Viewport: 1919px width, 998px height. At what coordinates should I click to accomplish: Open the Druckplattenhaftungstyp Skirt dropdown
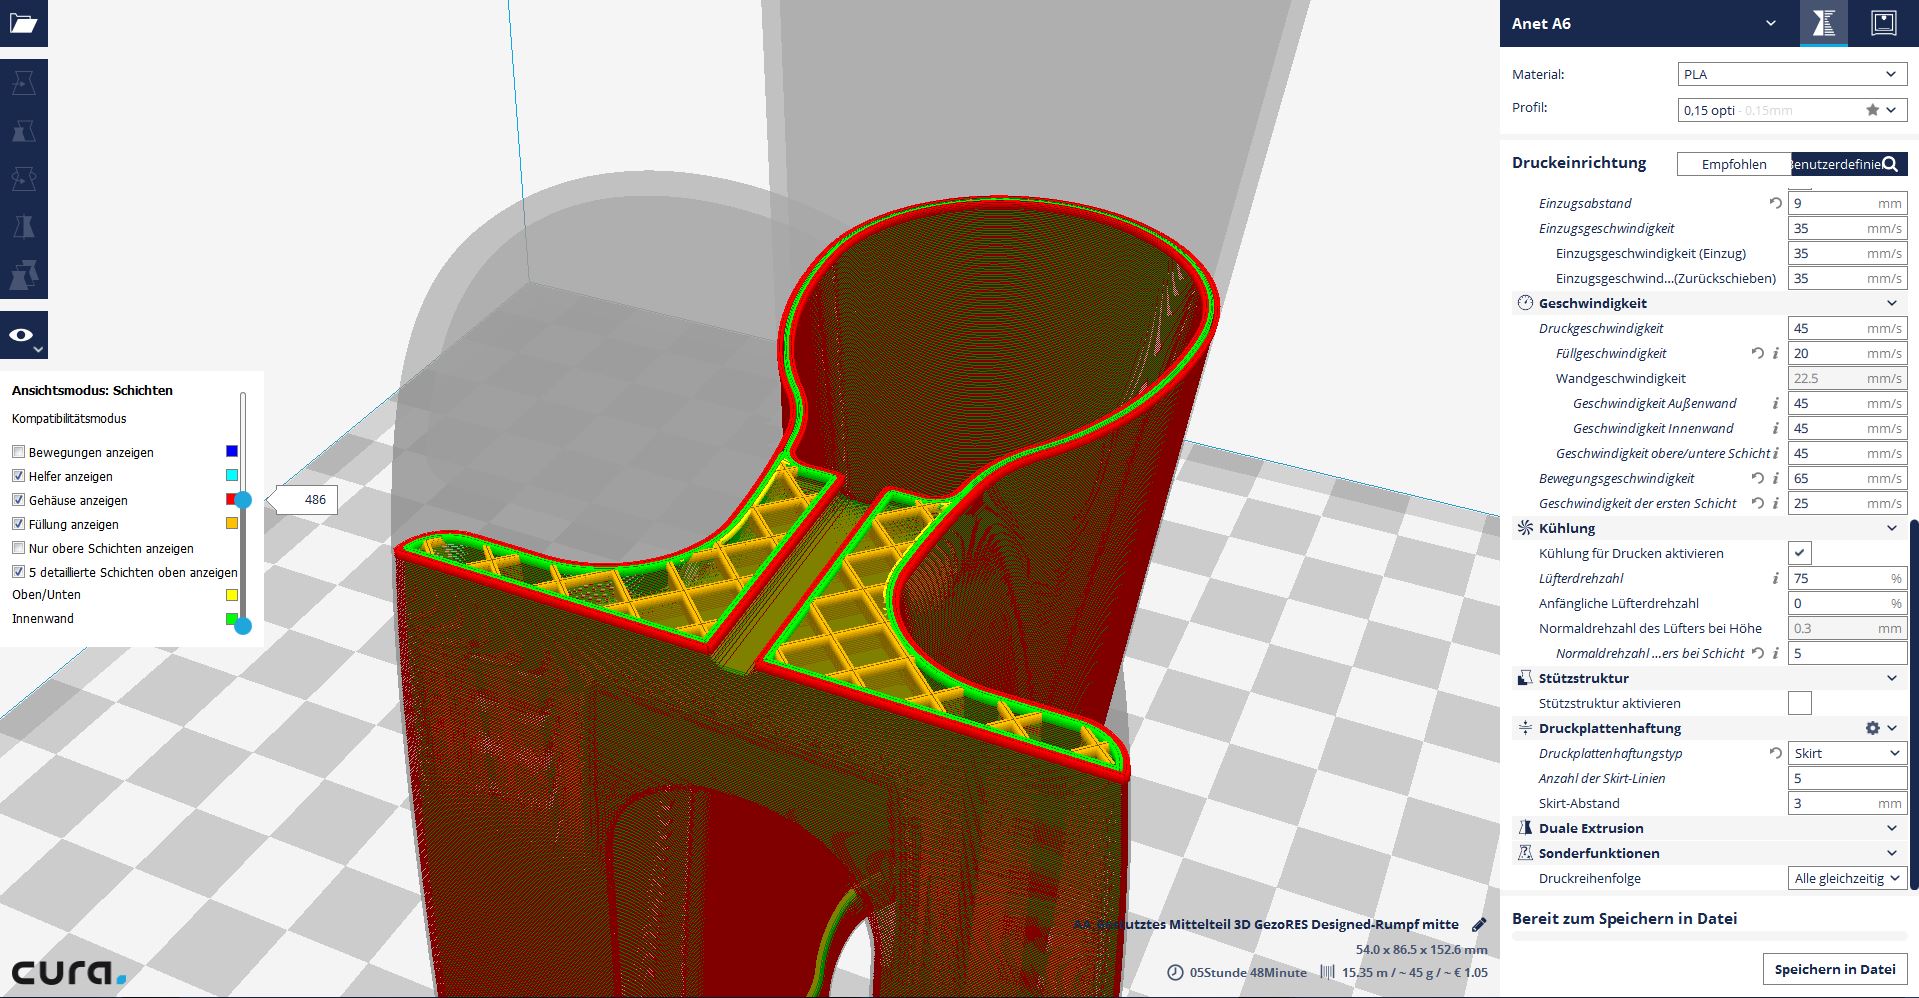pyautogui.click(x=1846, y=753)
